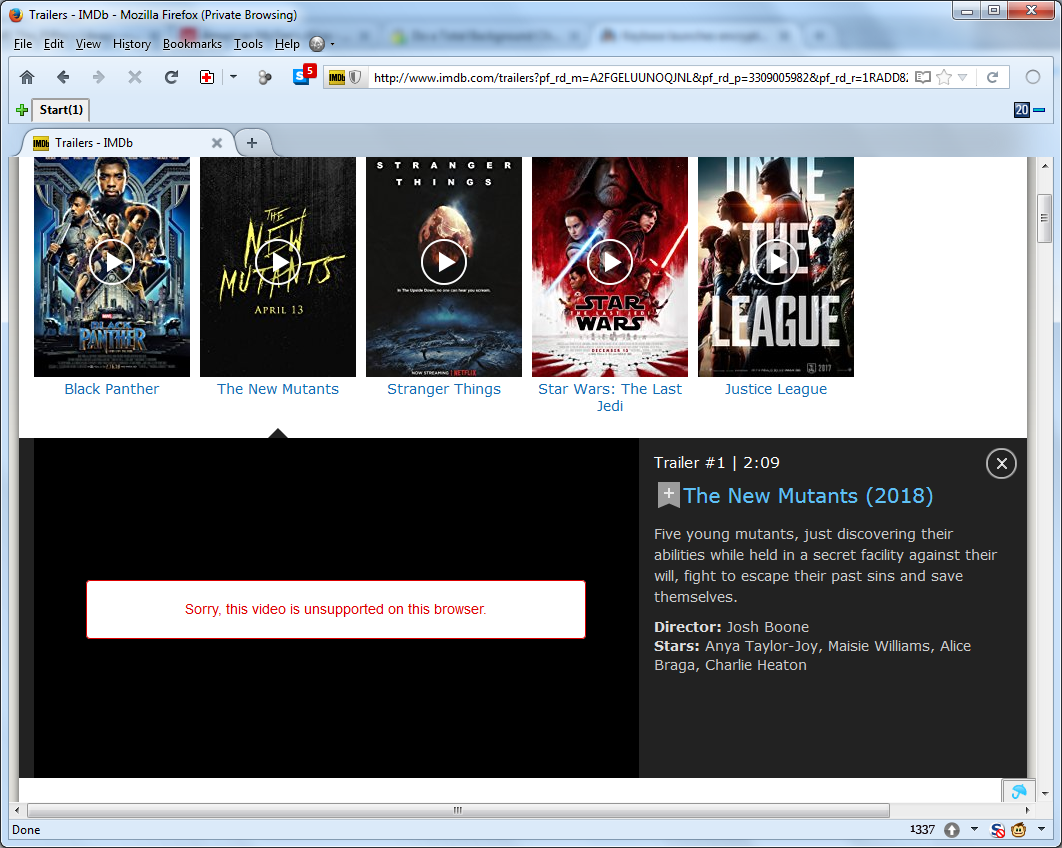Toggle reader view in the address bar

pos(922,77)
